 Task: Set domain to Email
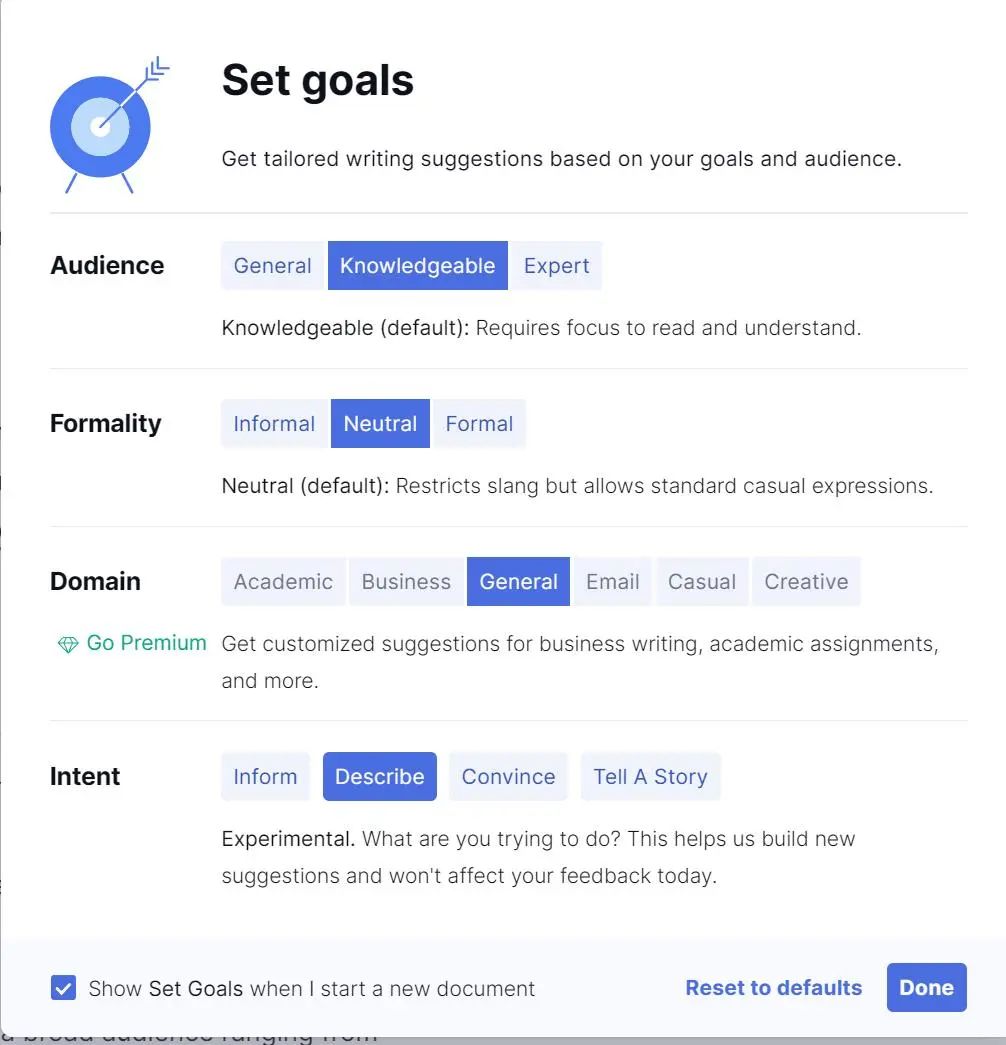[x=612, y=581]
